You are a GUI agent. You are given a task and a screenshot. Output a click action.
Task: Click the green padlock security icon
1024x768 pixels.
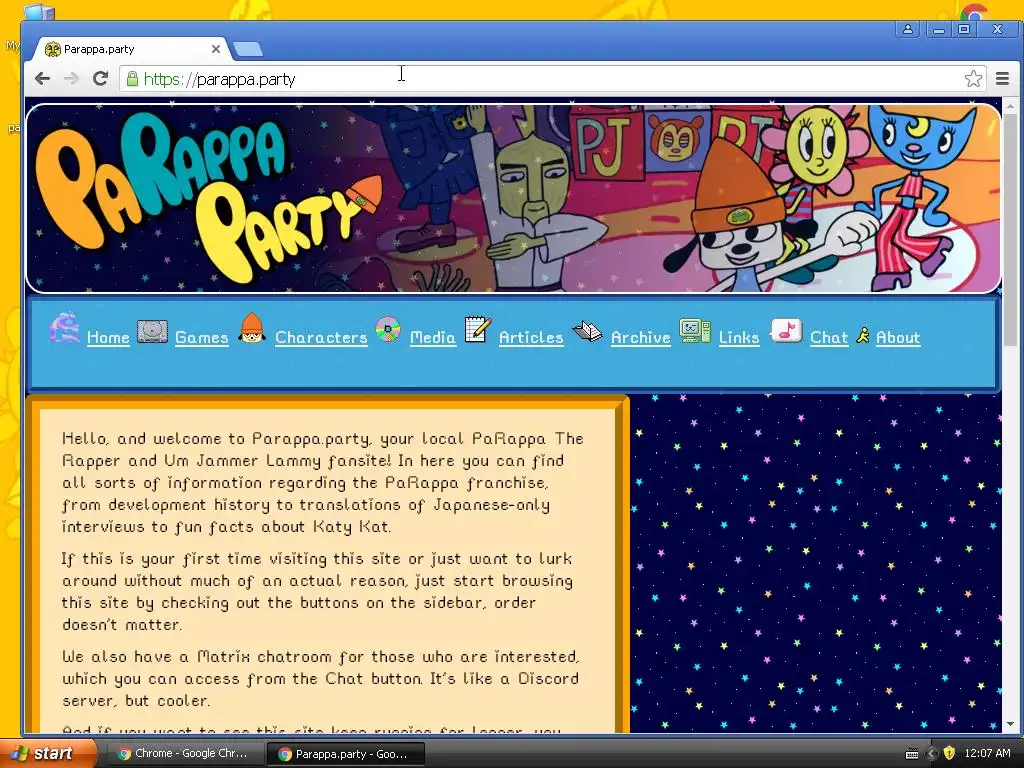click(x=133, y=79)
